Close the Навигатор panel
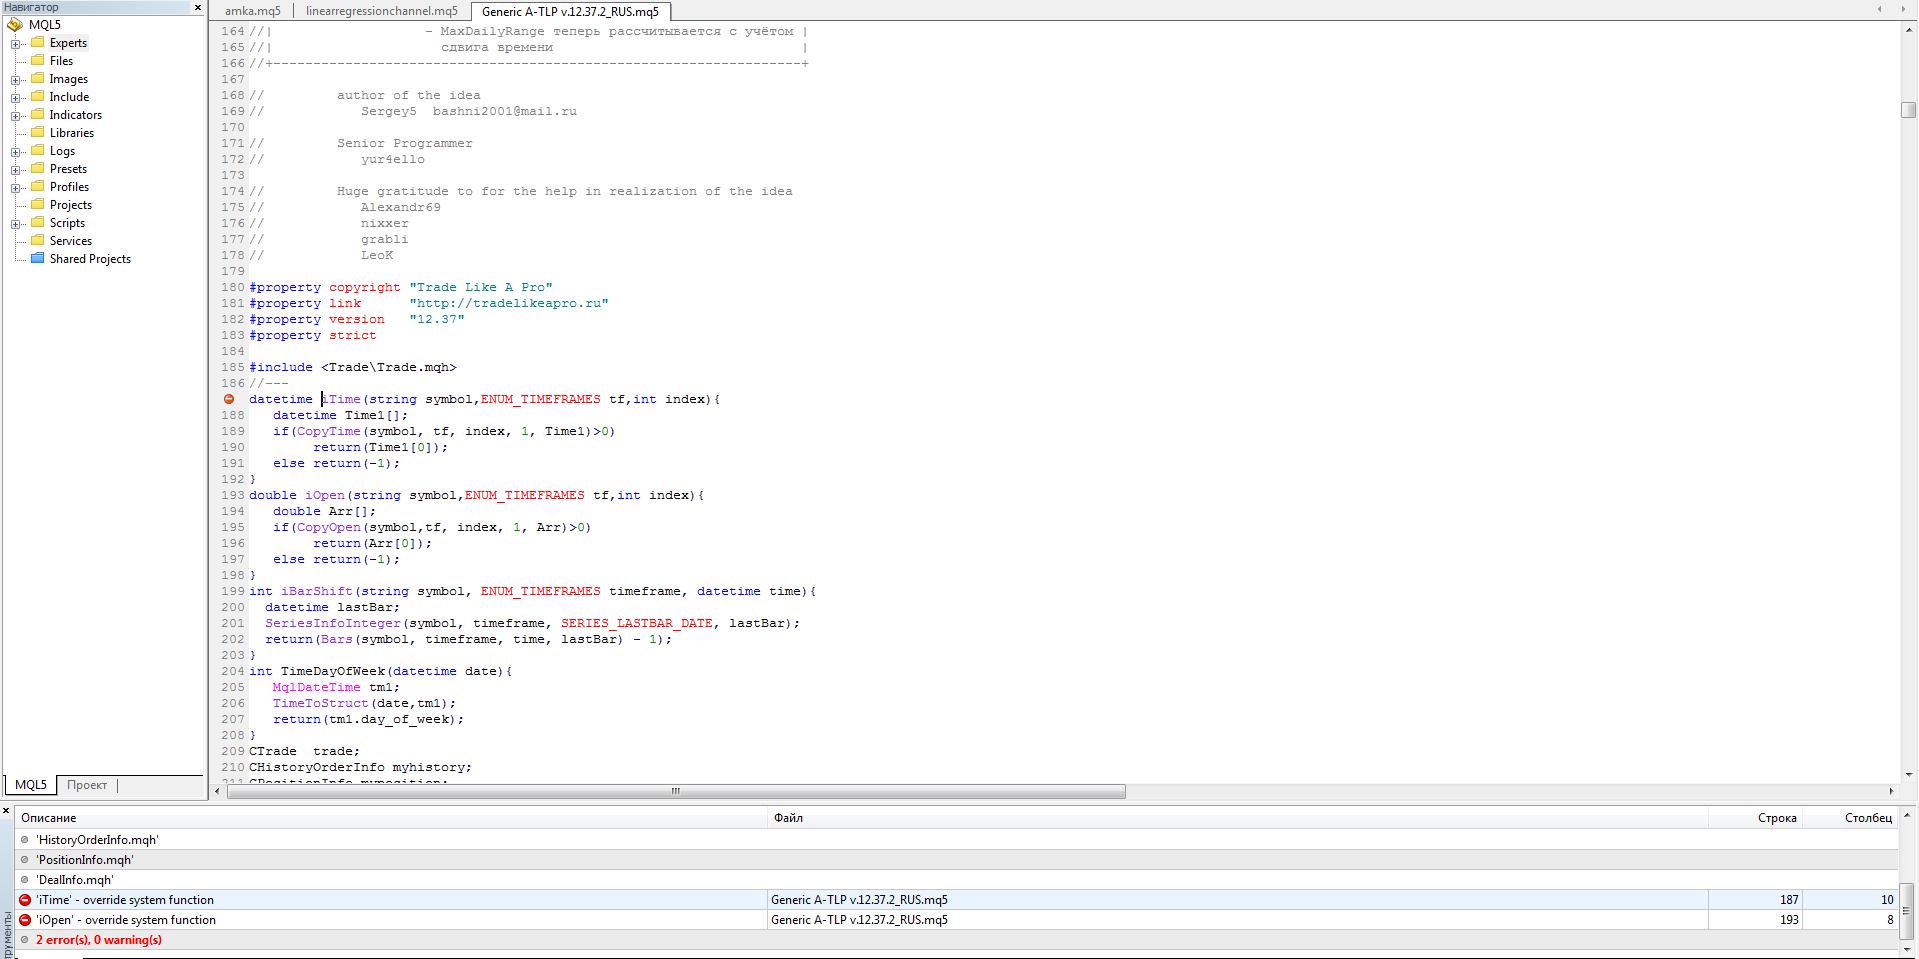Screen dimensions: 1919x959 tap(197, 7)
